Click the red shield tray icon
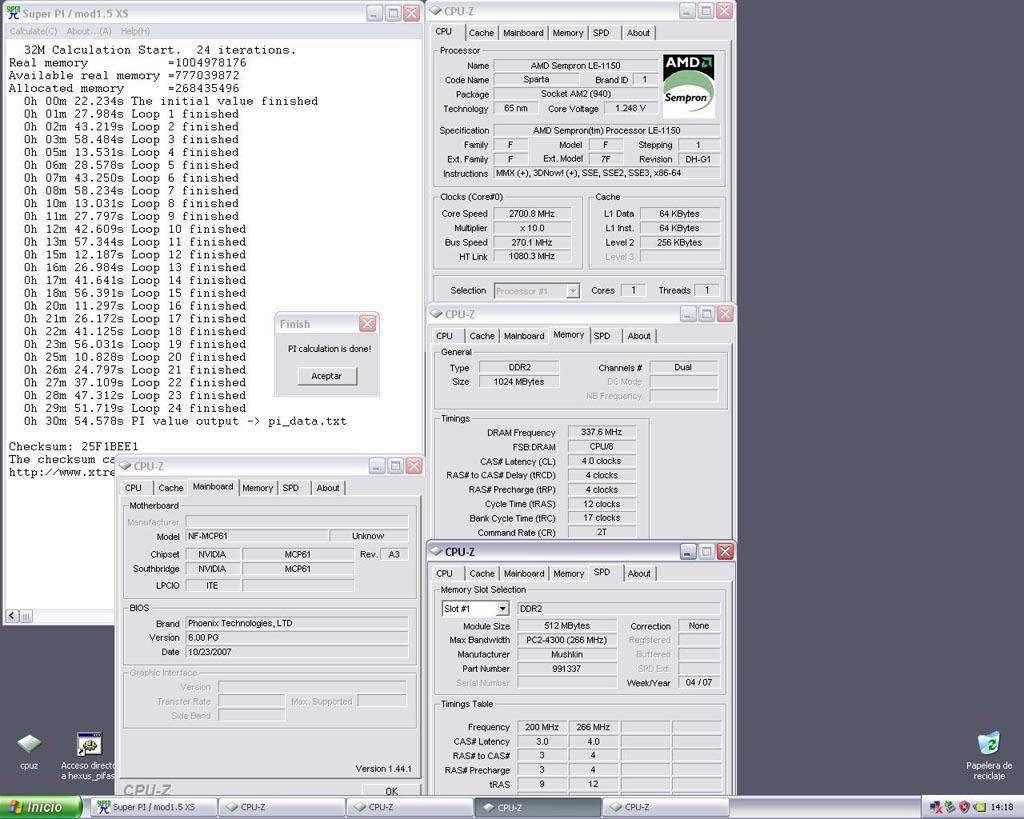 (964, 807)
